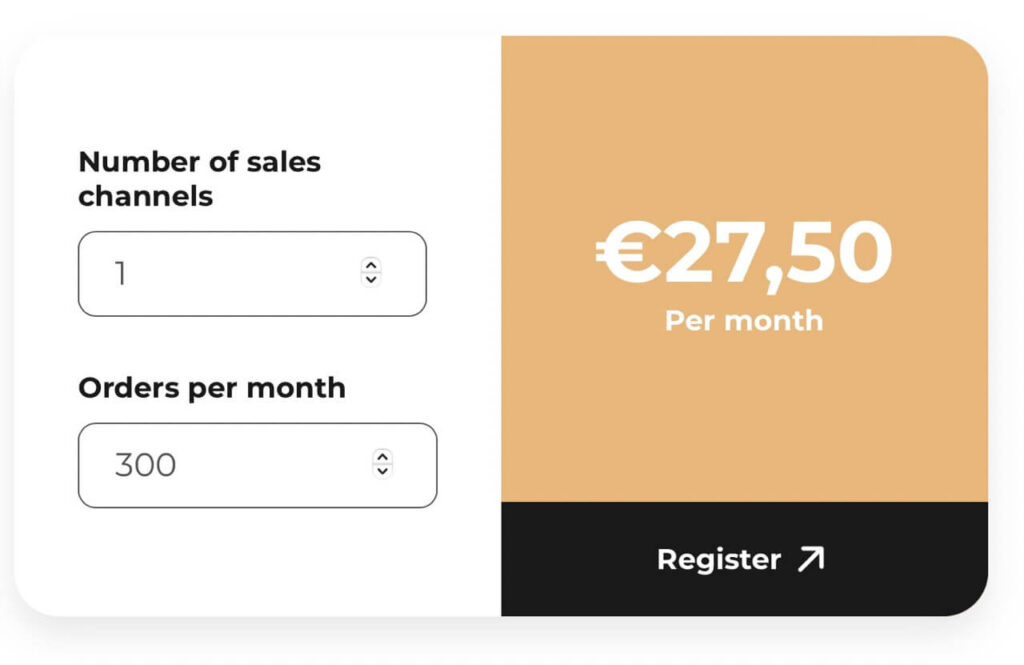This screenshot has width=1024, height=665.
Task: Click the increment arrow on sales channels stepper
Action: [x=369, y=266]
